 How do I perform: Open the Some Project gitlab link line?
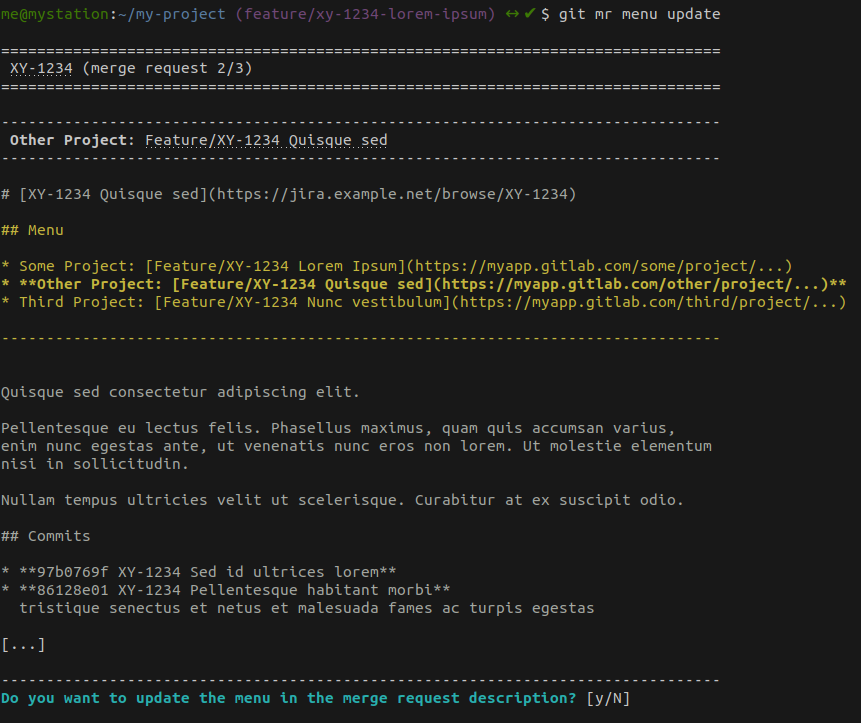[396, 266]
